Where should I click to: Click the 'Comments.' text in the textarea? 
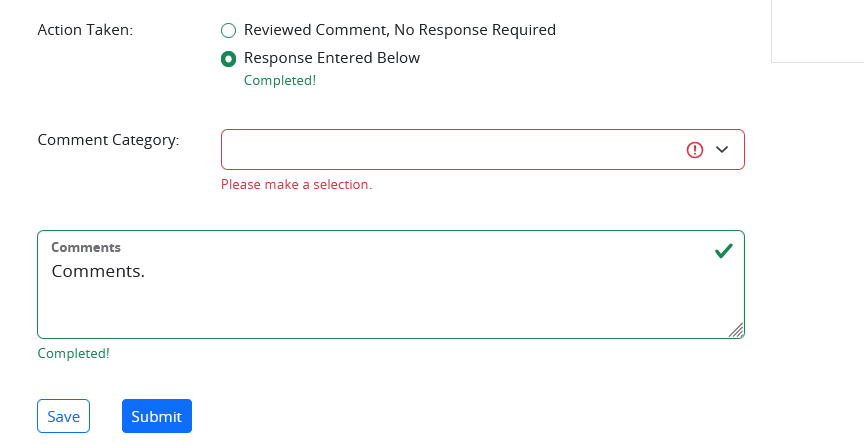point(98,271)
